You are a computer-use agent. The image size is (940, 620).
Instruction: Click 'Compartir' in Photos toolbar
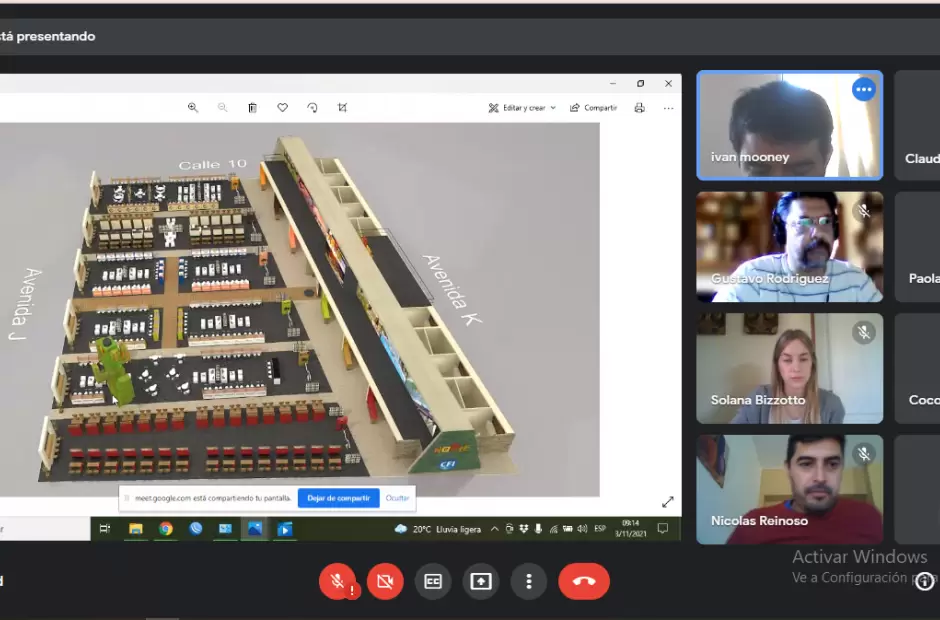click(x=593, y=108)
